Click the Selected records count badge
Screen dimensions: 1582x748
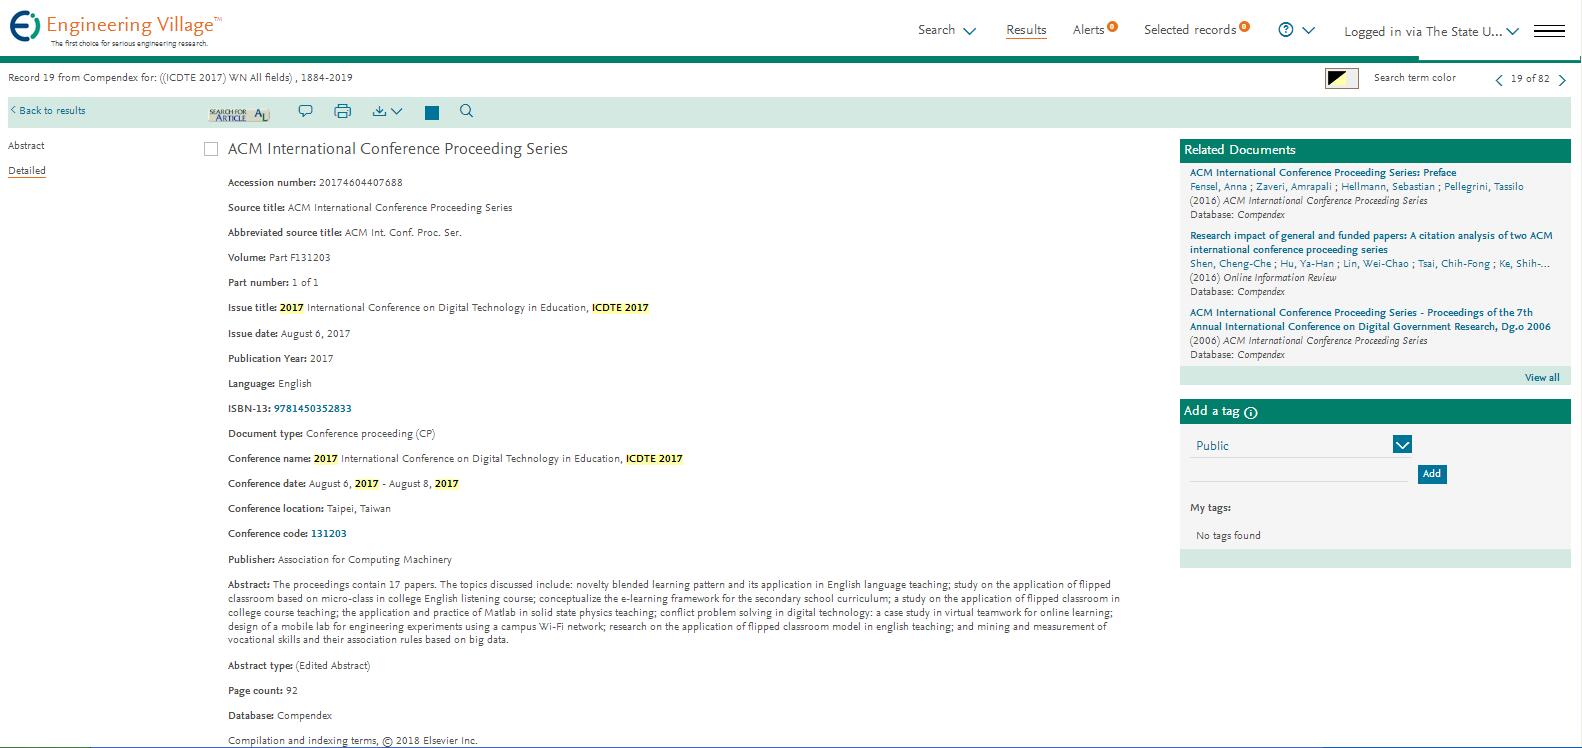[1244, 26]
